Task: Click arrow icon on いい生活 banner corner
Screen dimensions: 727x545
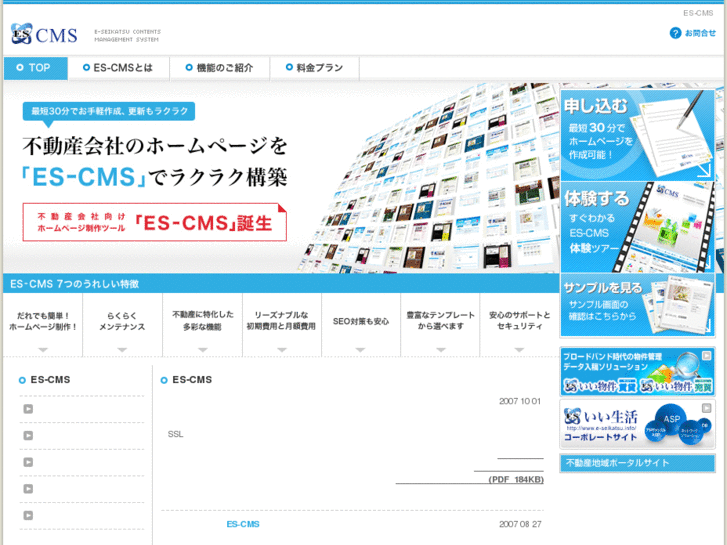Action: (706, 408)
